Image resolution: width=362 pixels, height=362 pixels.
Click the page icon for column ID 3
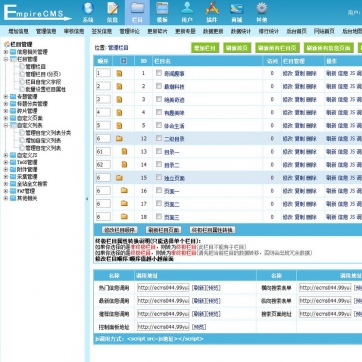[119, 100]
